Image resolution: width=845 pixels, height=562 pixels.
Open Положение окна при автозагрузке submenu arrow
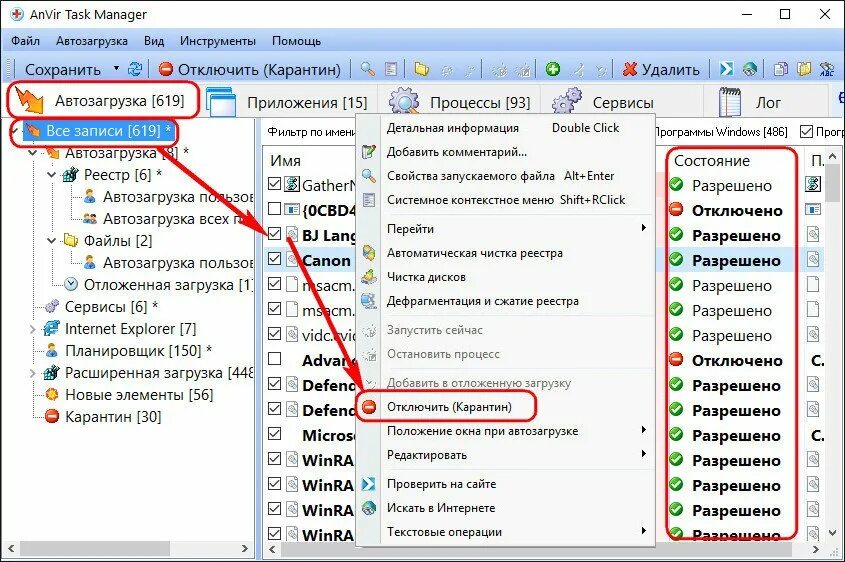coord(643,430)
